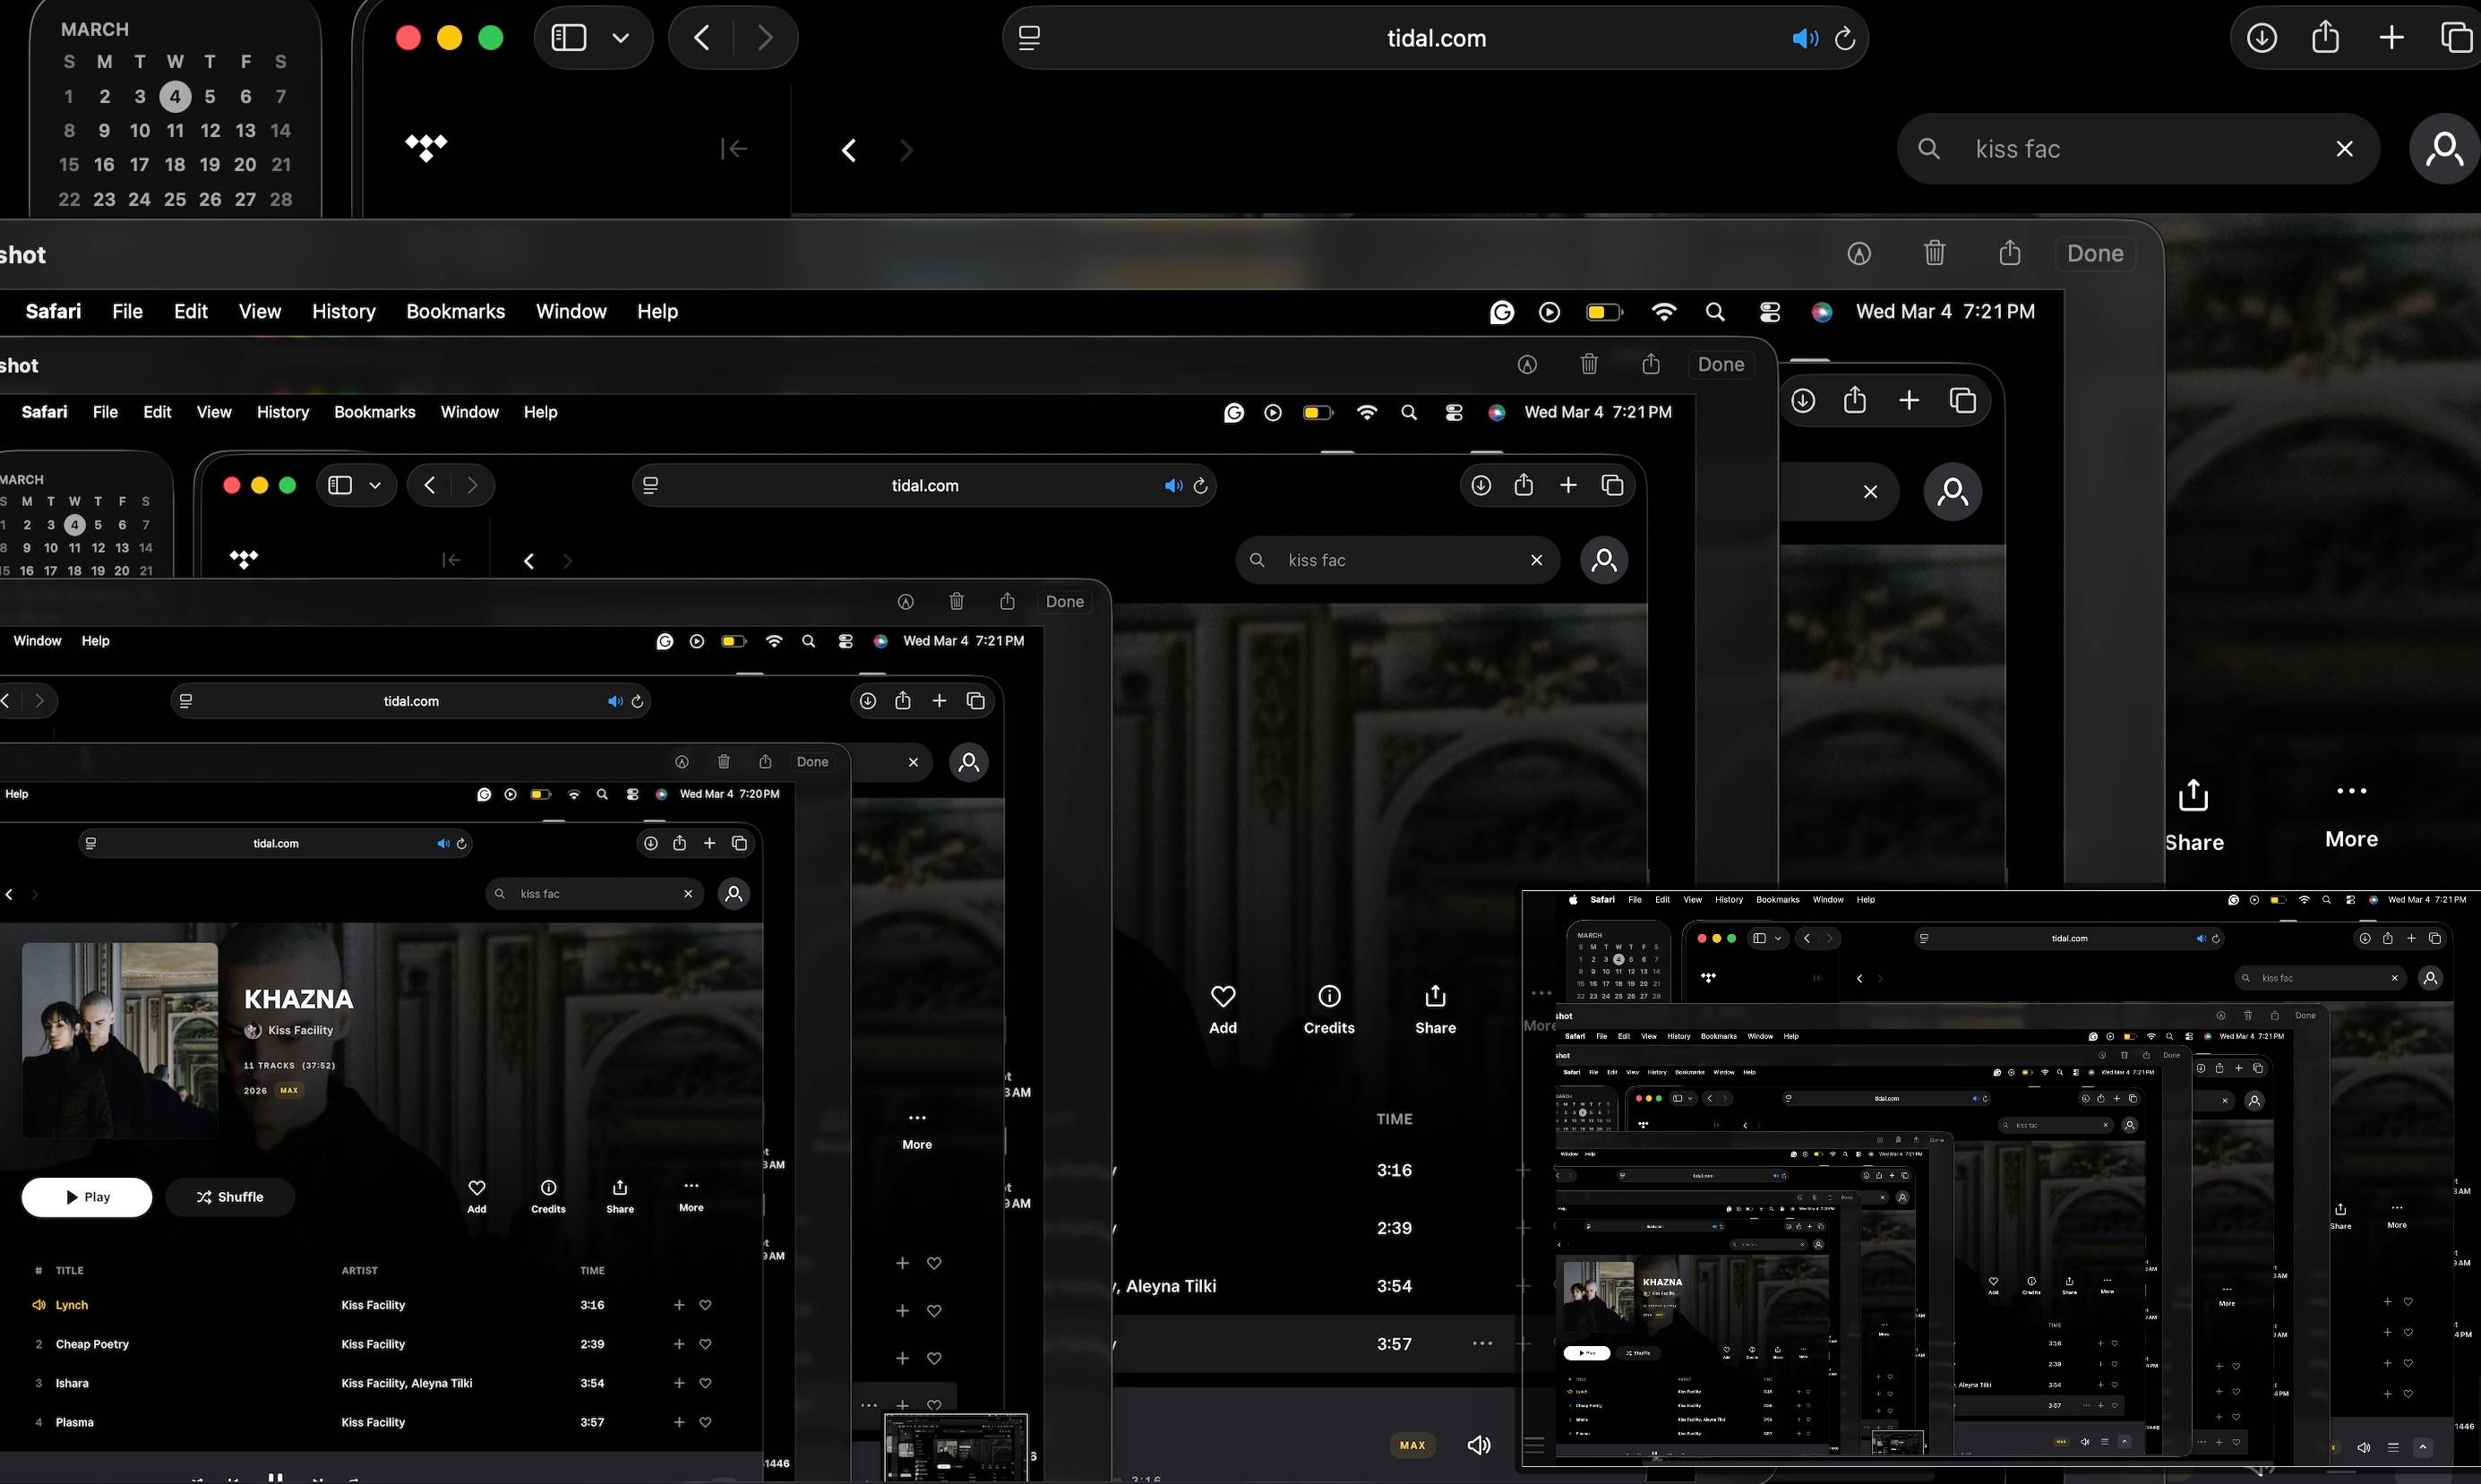
Task: Delete screenshot via the outermost preview trash icon
Action: [1934, 253]
